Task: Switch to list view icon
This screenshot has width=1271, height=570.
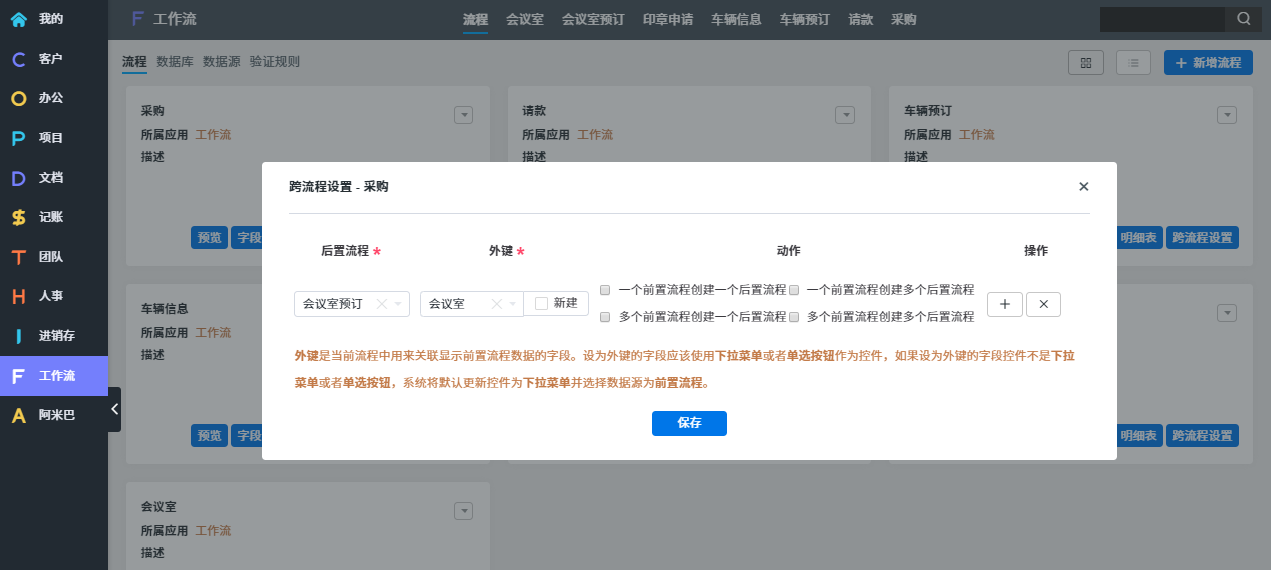Action: pos(1133,62)
